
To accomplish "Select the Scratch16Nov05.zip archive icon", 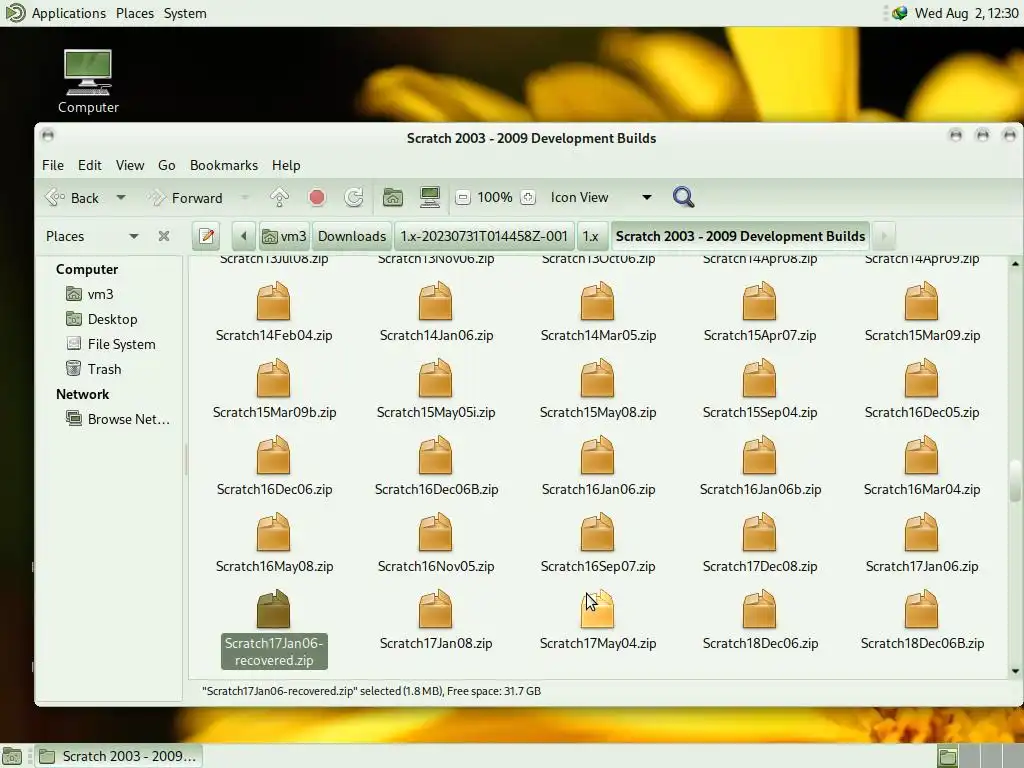I will pos(436,532).
